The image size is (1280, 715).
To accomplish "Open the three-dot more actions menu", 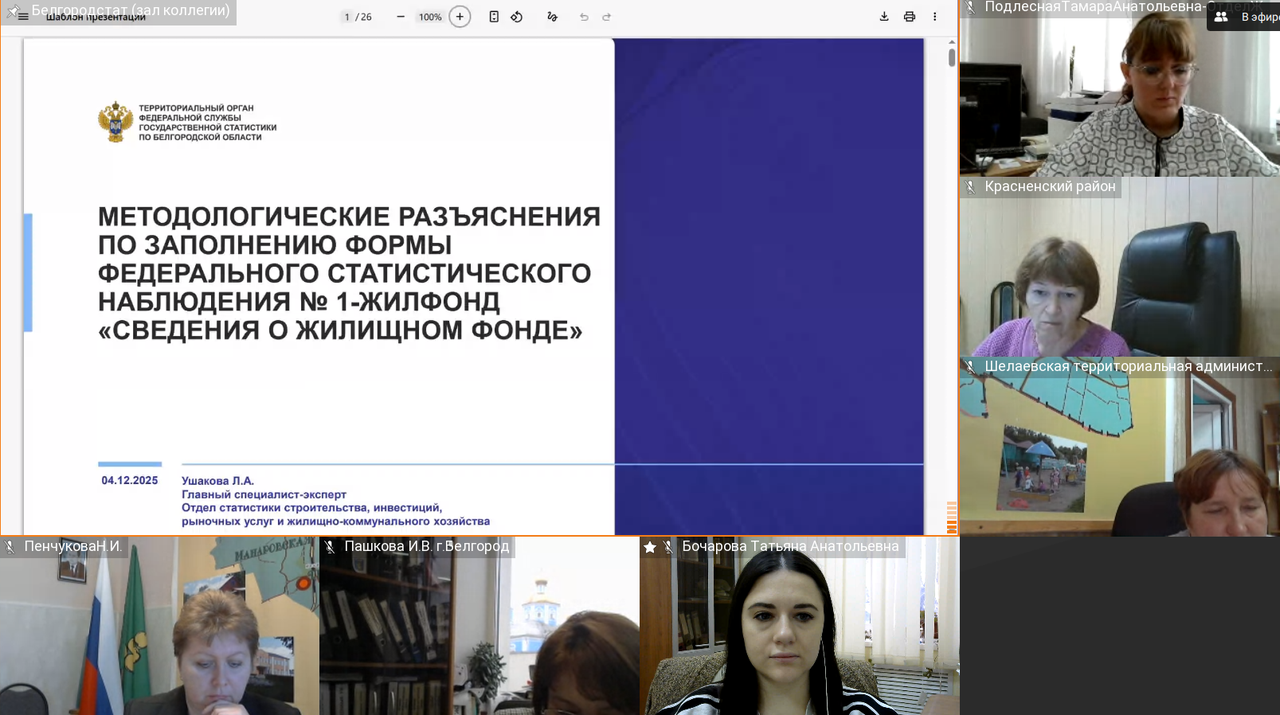I will point(935,17).
